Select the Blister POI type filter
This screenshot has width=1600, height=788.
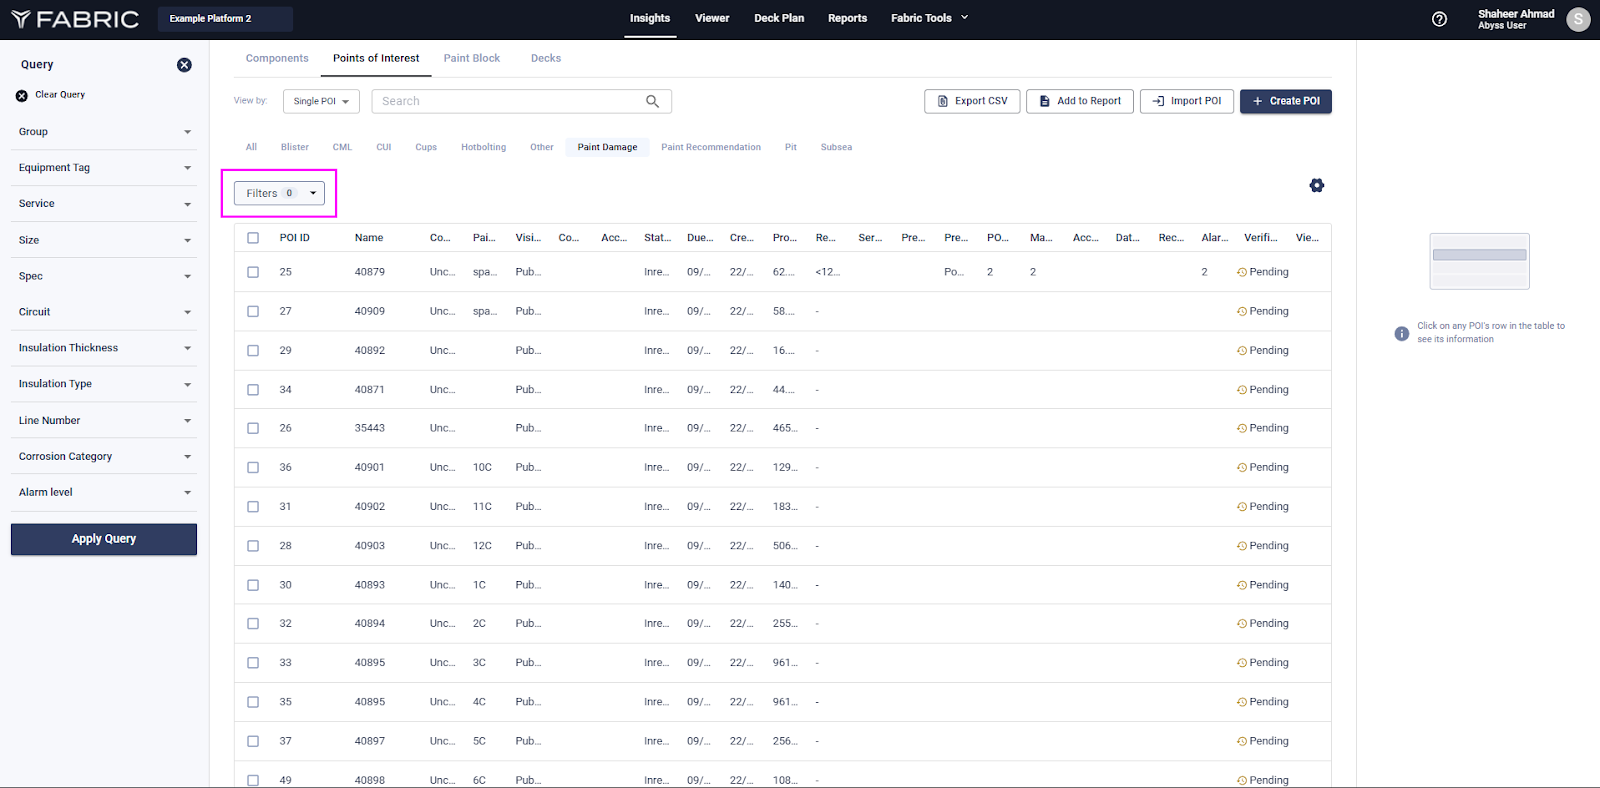[295, 147]
